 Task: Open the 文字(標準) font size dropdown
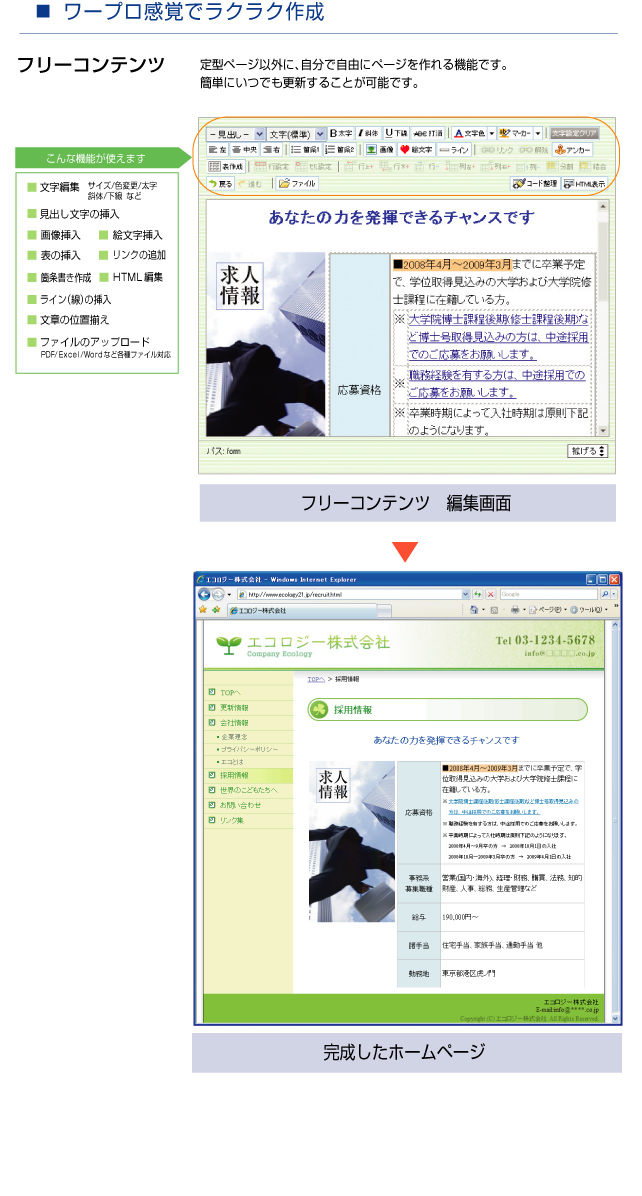[x=296, y=132]
